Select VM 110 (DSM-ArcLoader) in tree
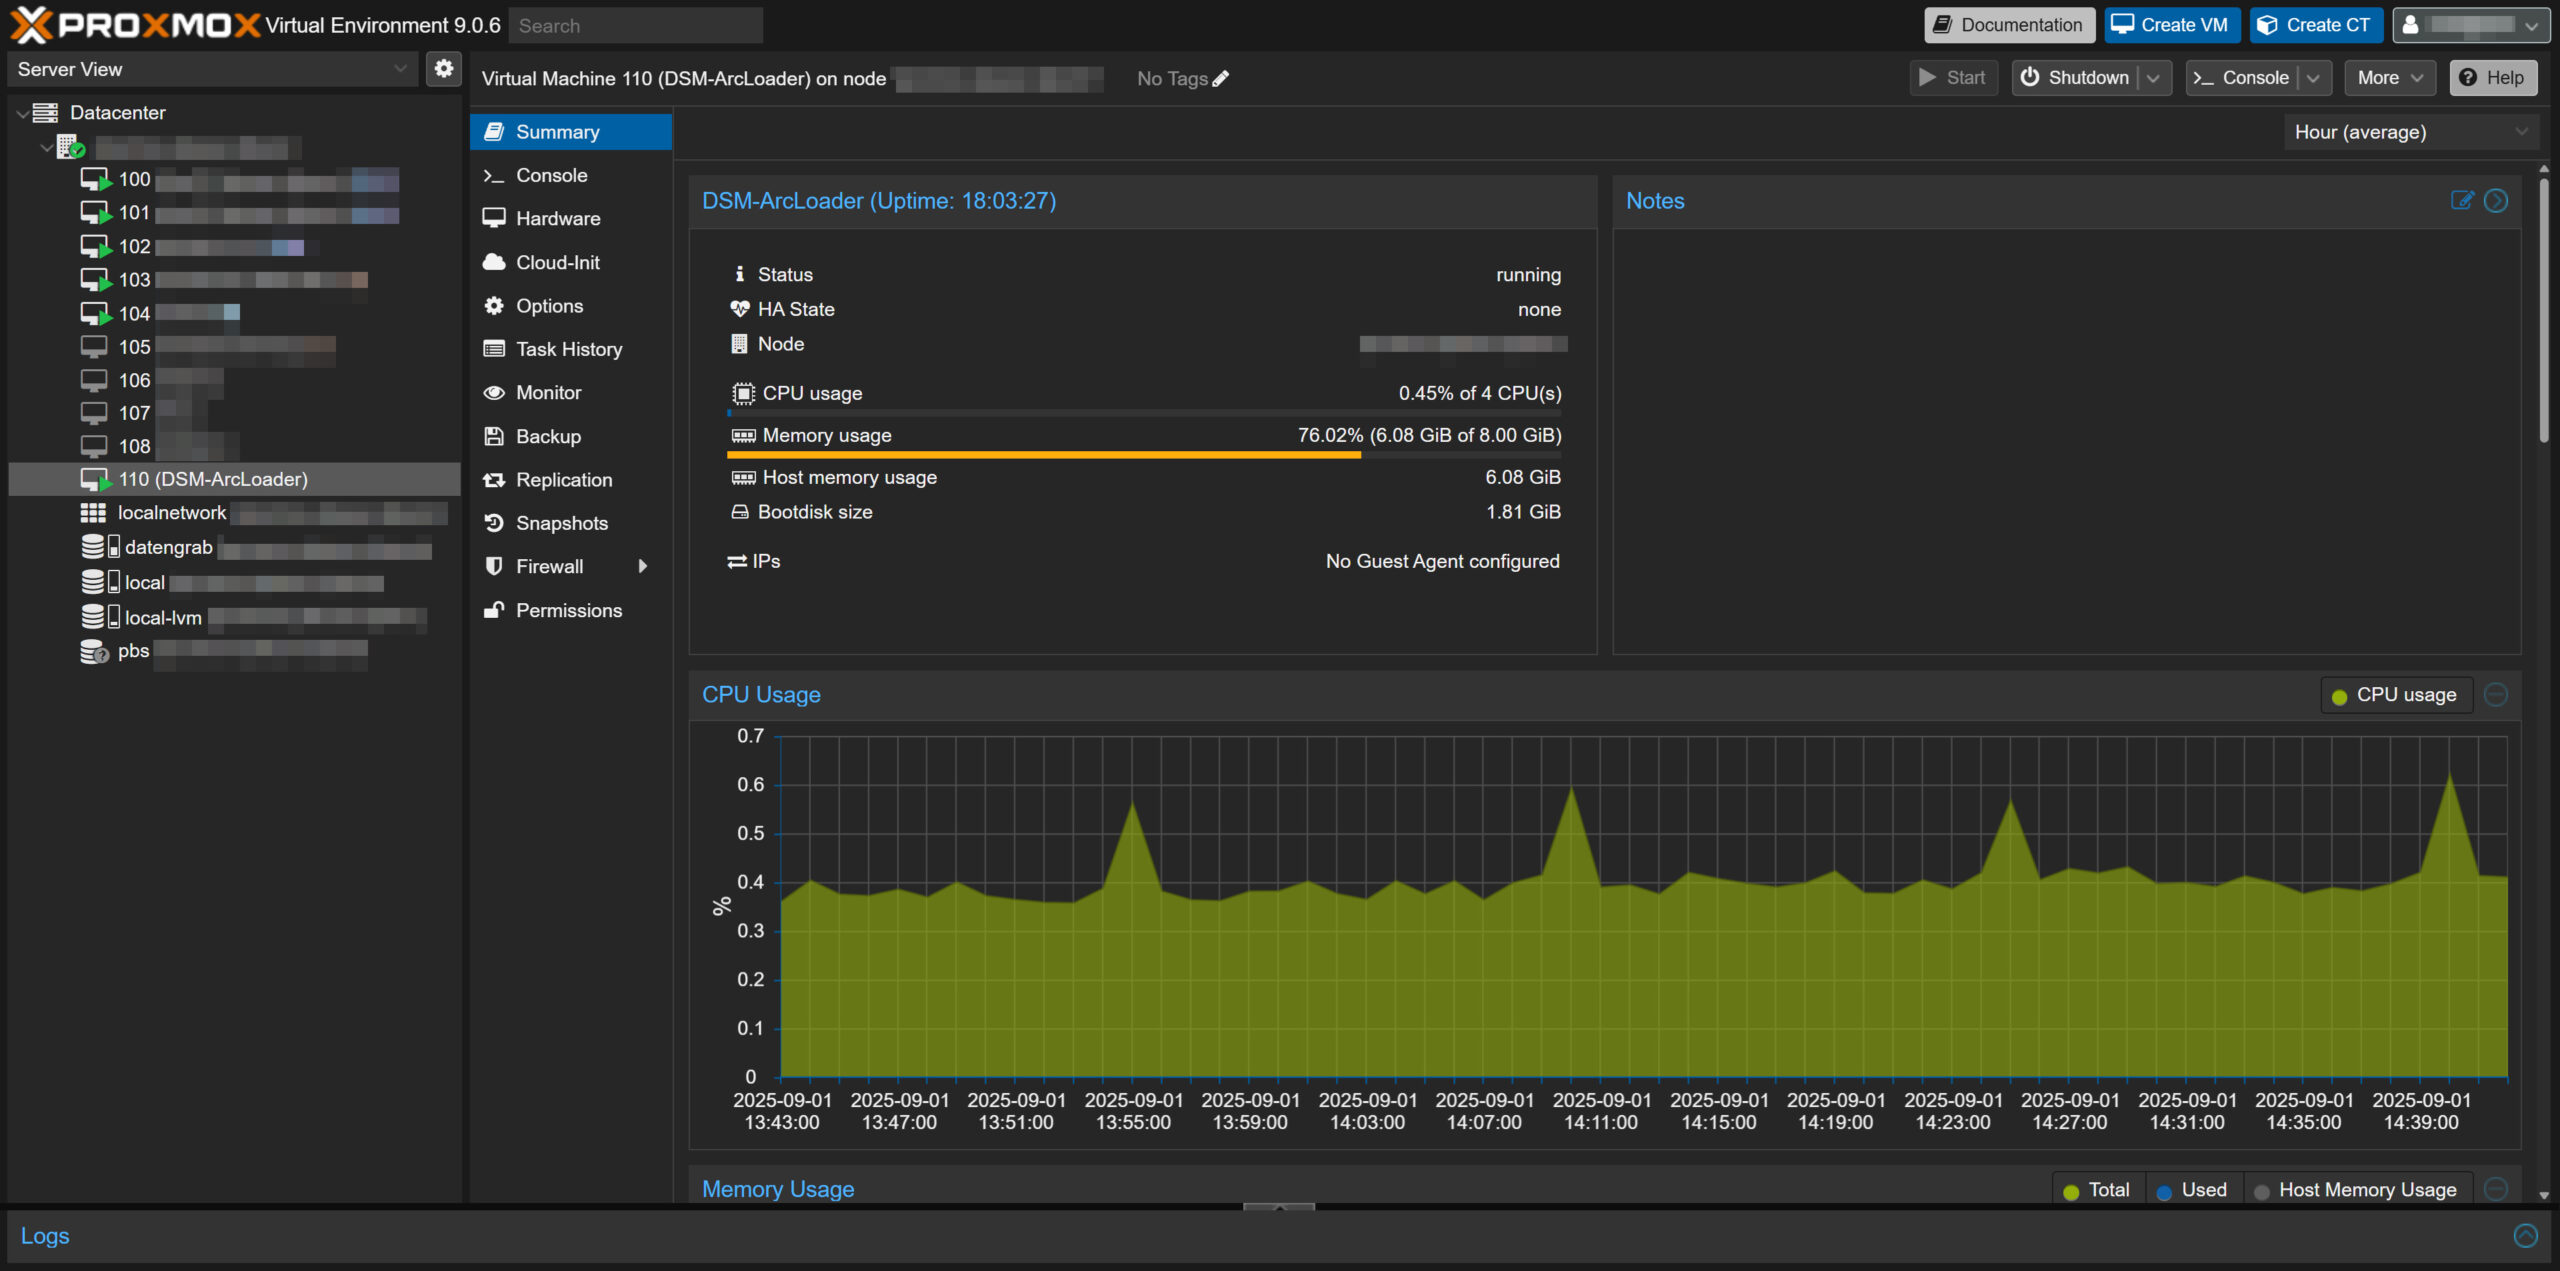 click(234, 480)
